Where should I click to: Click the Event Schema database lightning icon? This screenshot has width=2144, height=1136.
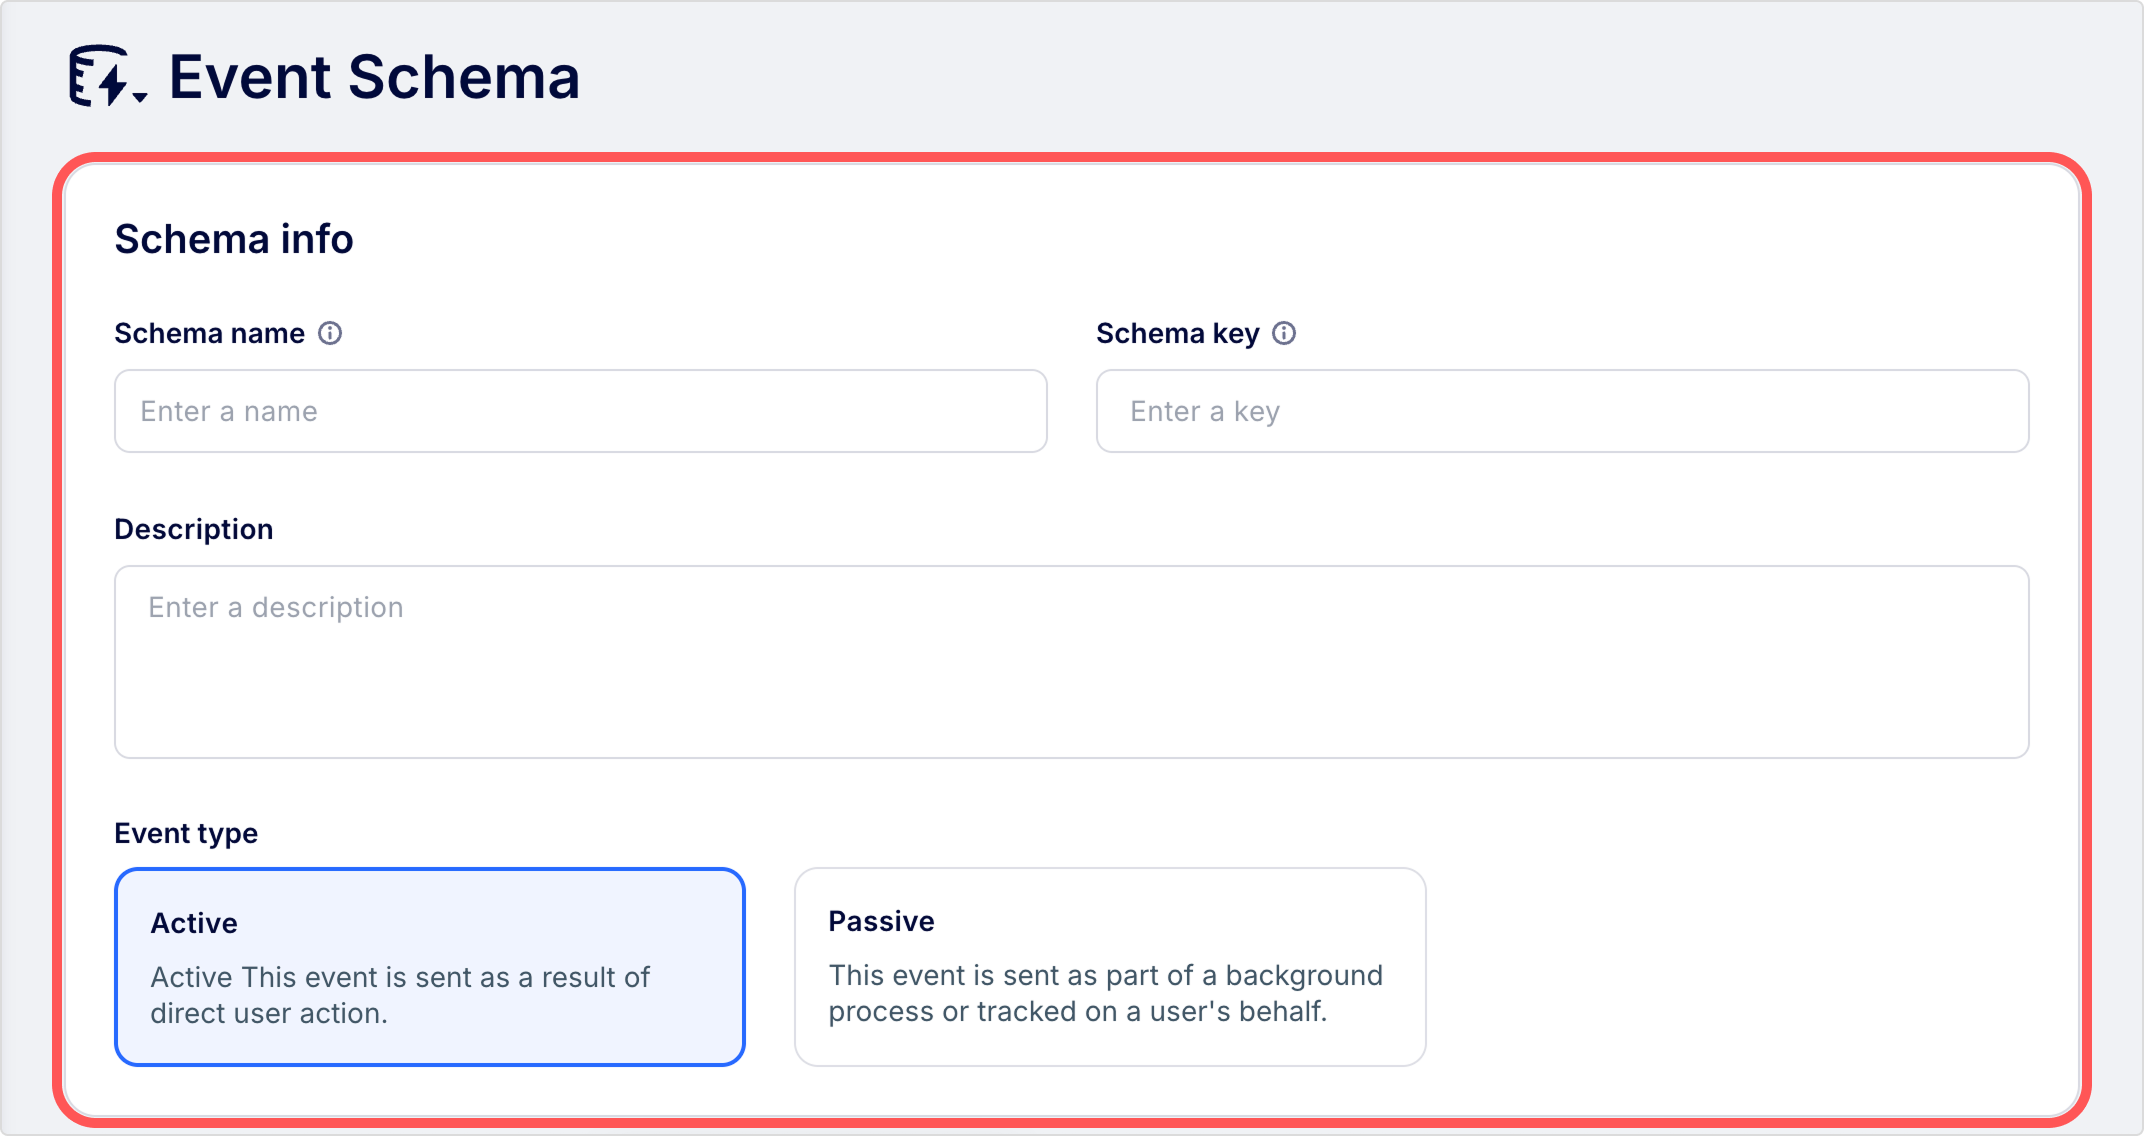coord(98,75)
